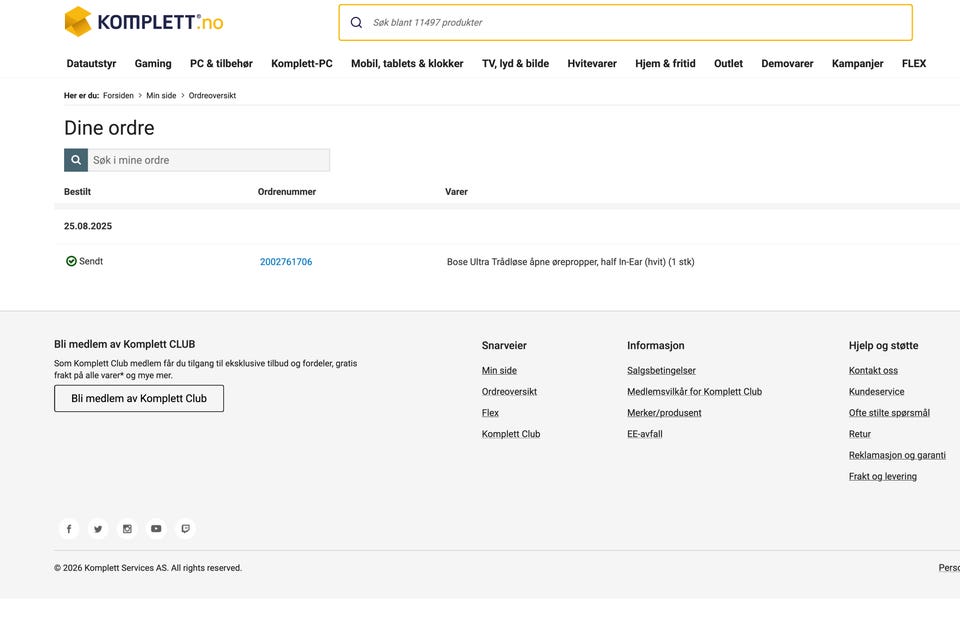The image size is (960, 637).
Task: Open the Kontakt oss footer link
Action: [x=873, y=371]
